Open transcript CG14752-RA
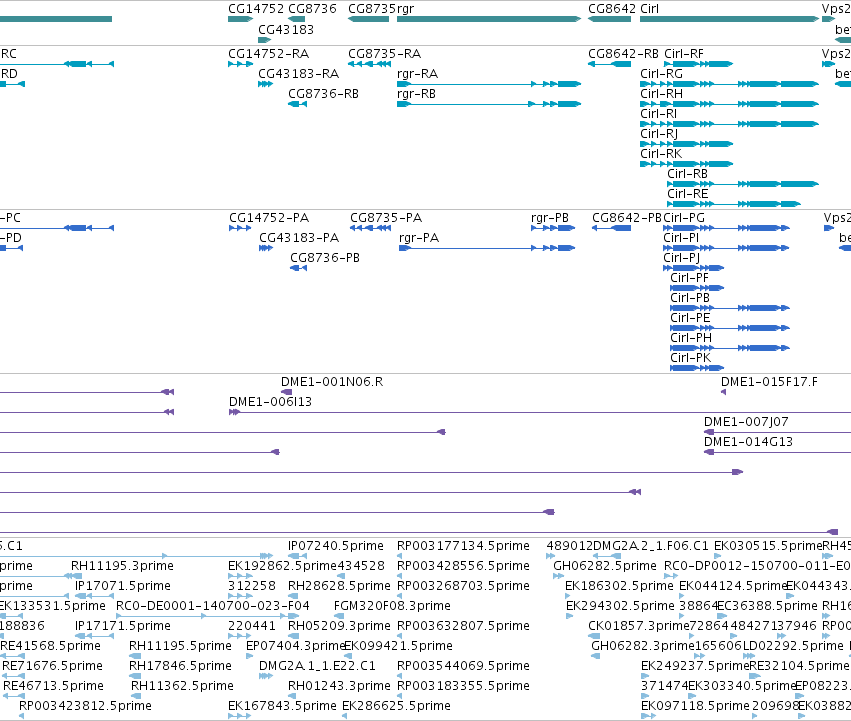 269,54
